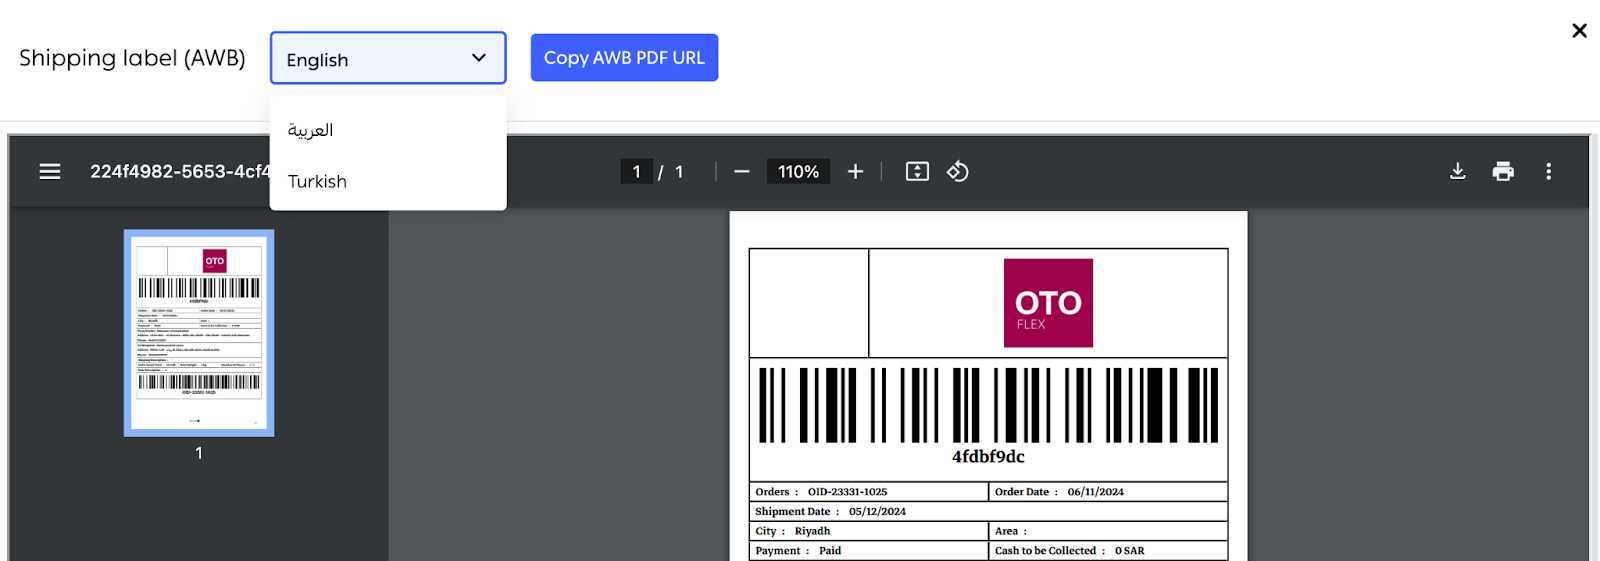Image resolution: width=1600 pixels, height=561 pixels.
Task: Download the PDF file
Action: pos(1458,172)
